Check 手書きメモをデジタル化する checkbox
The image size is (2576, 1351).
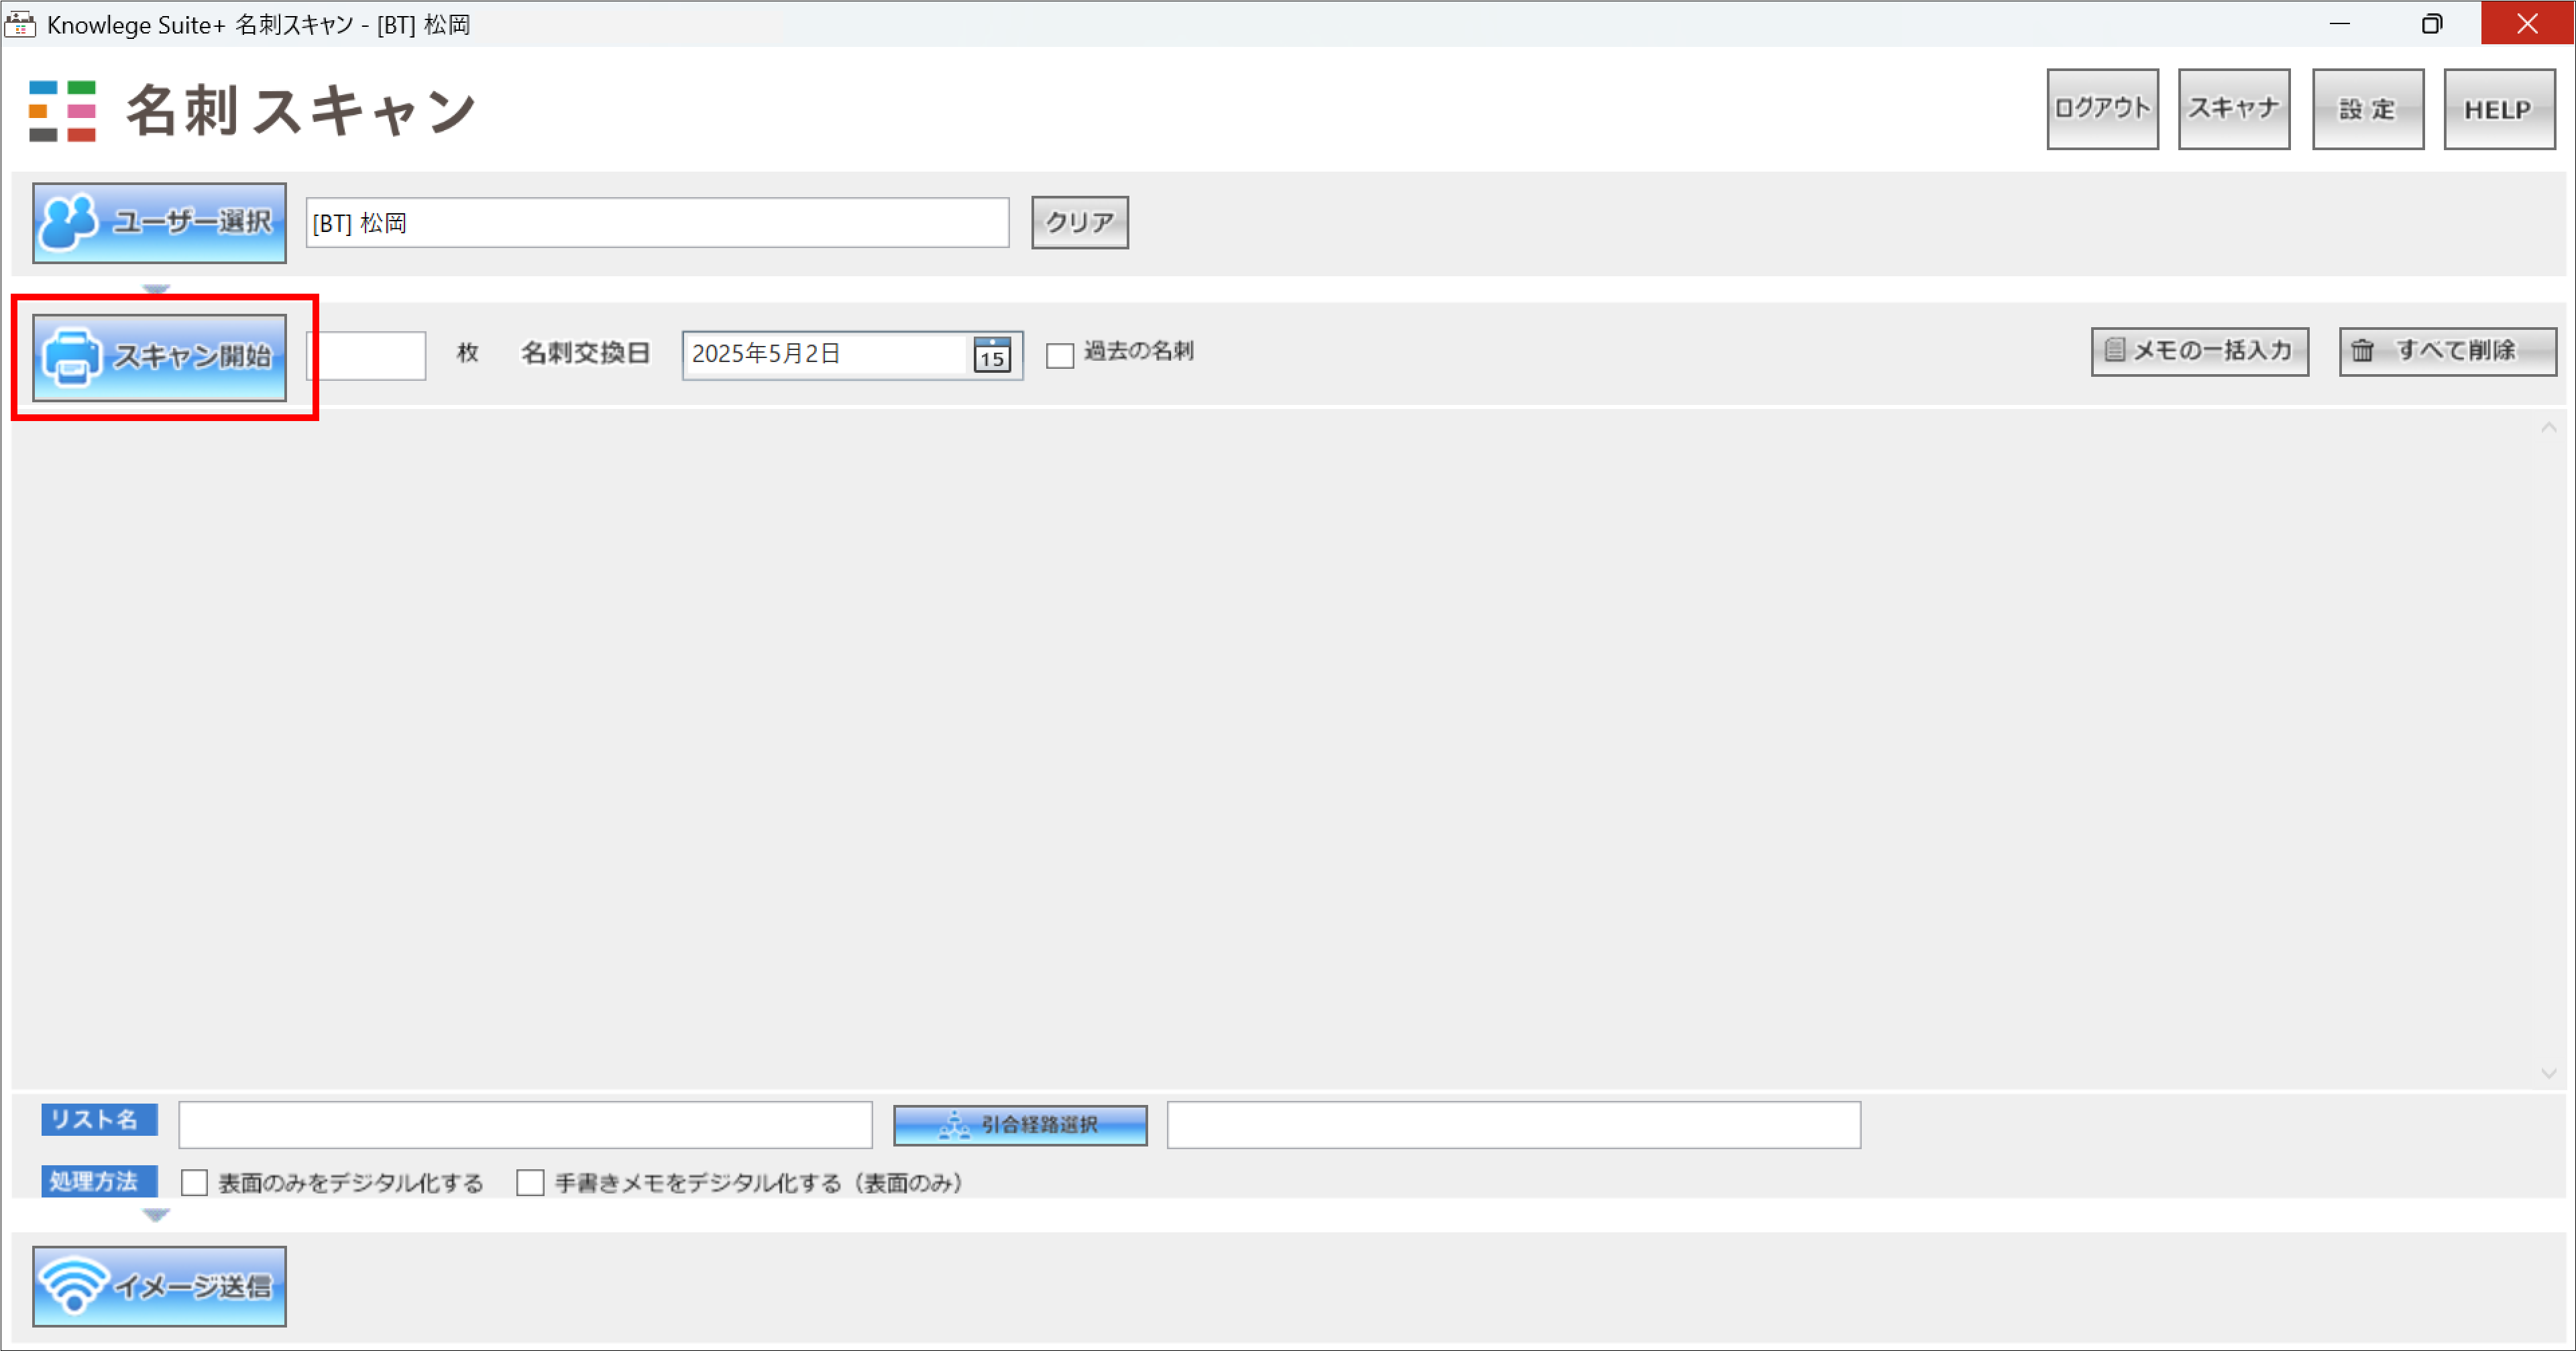click(x=530, y=1183)
